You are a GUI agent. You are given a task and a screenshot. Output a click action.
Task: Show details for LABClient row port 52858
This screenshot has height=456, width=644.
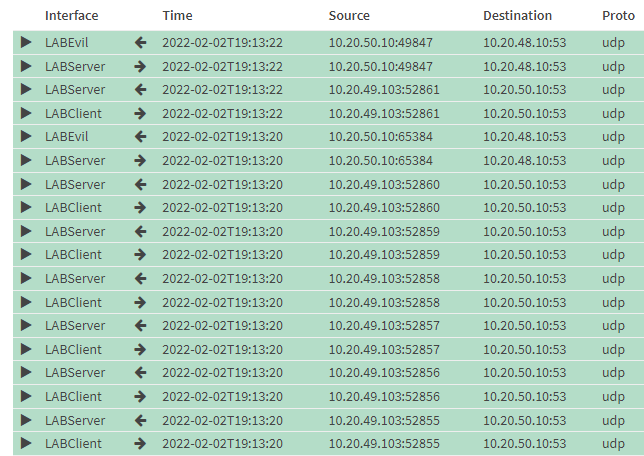coord(26,302)
